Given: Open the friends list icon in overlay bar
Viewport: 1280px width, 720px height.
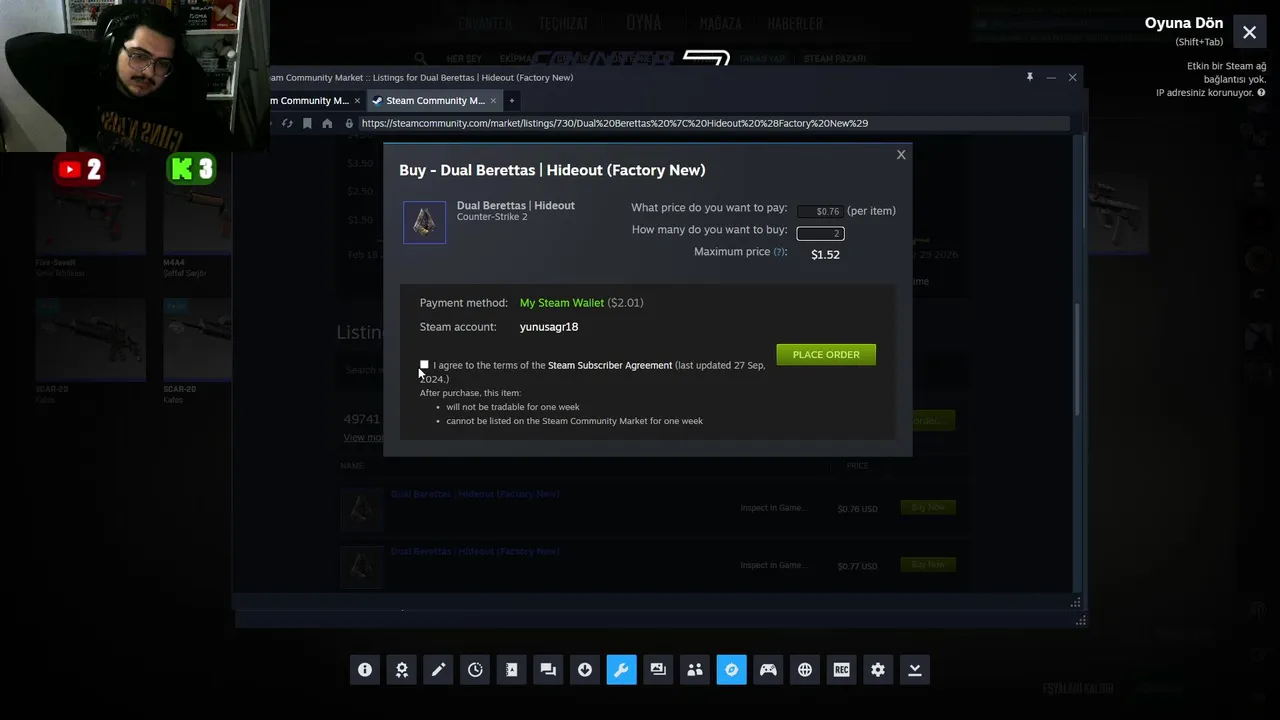Looking at the screenshot, I should coord(695,670).
